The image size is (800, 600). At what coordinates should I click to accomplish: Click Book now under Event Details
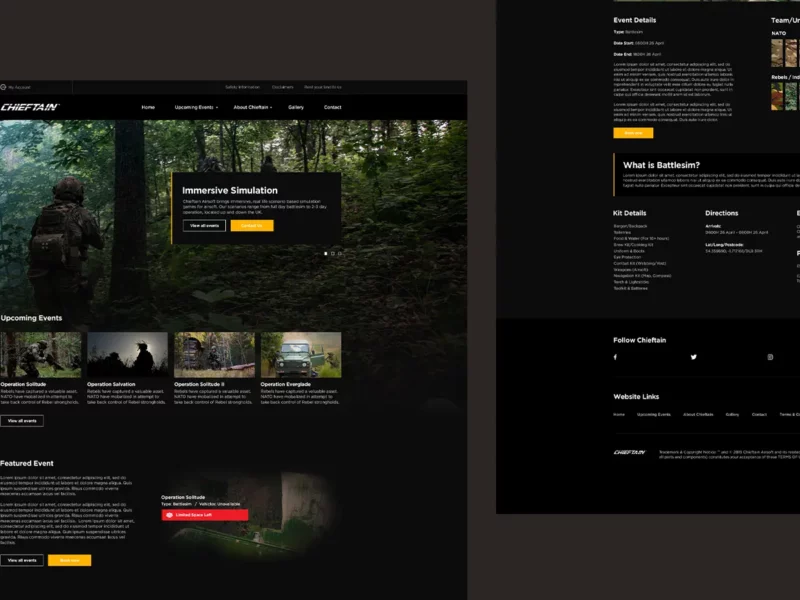(633, 133)
